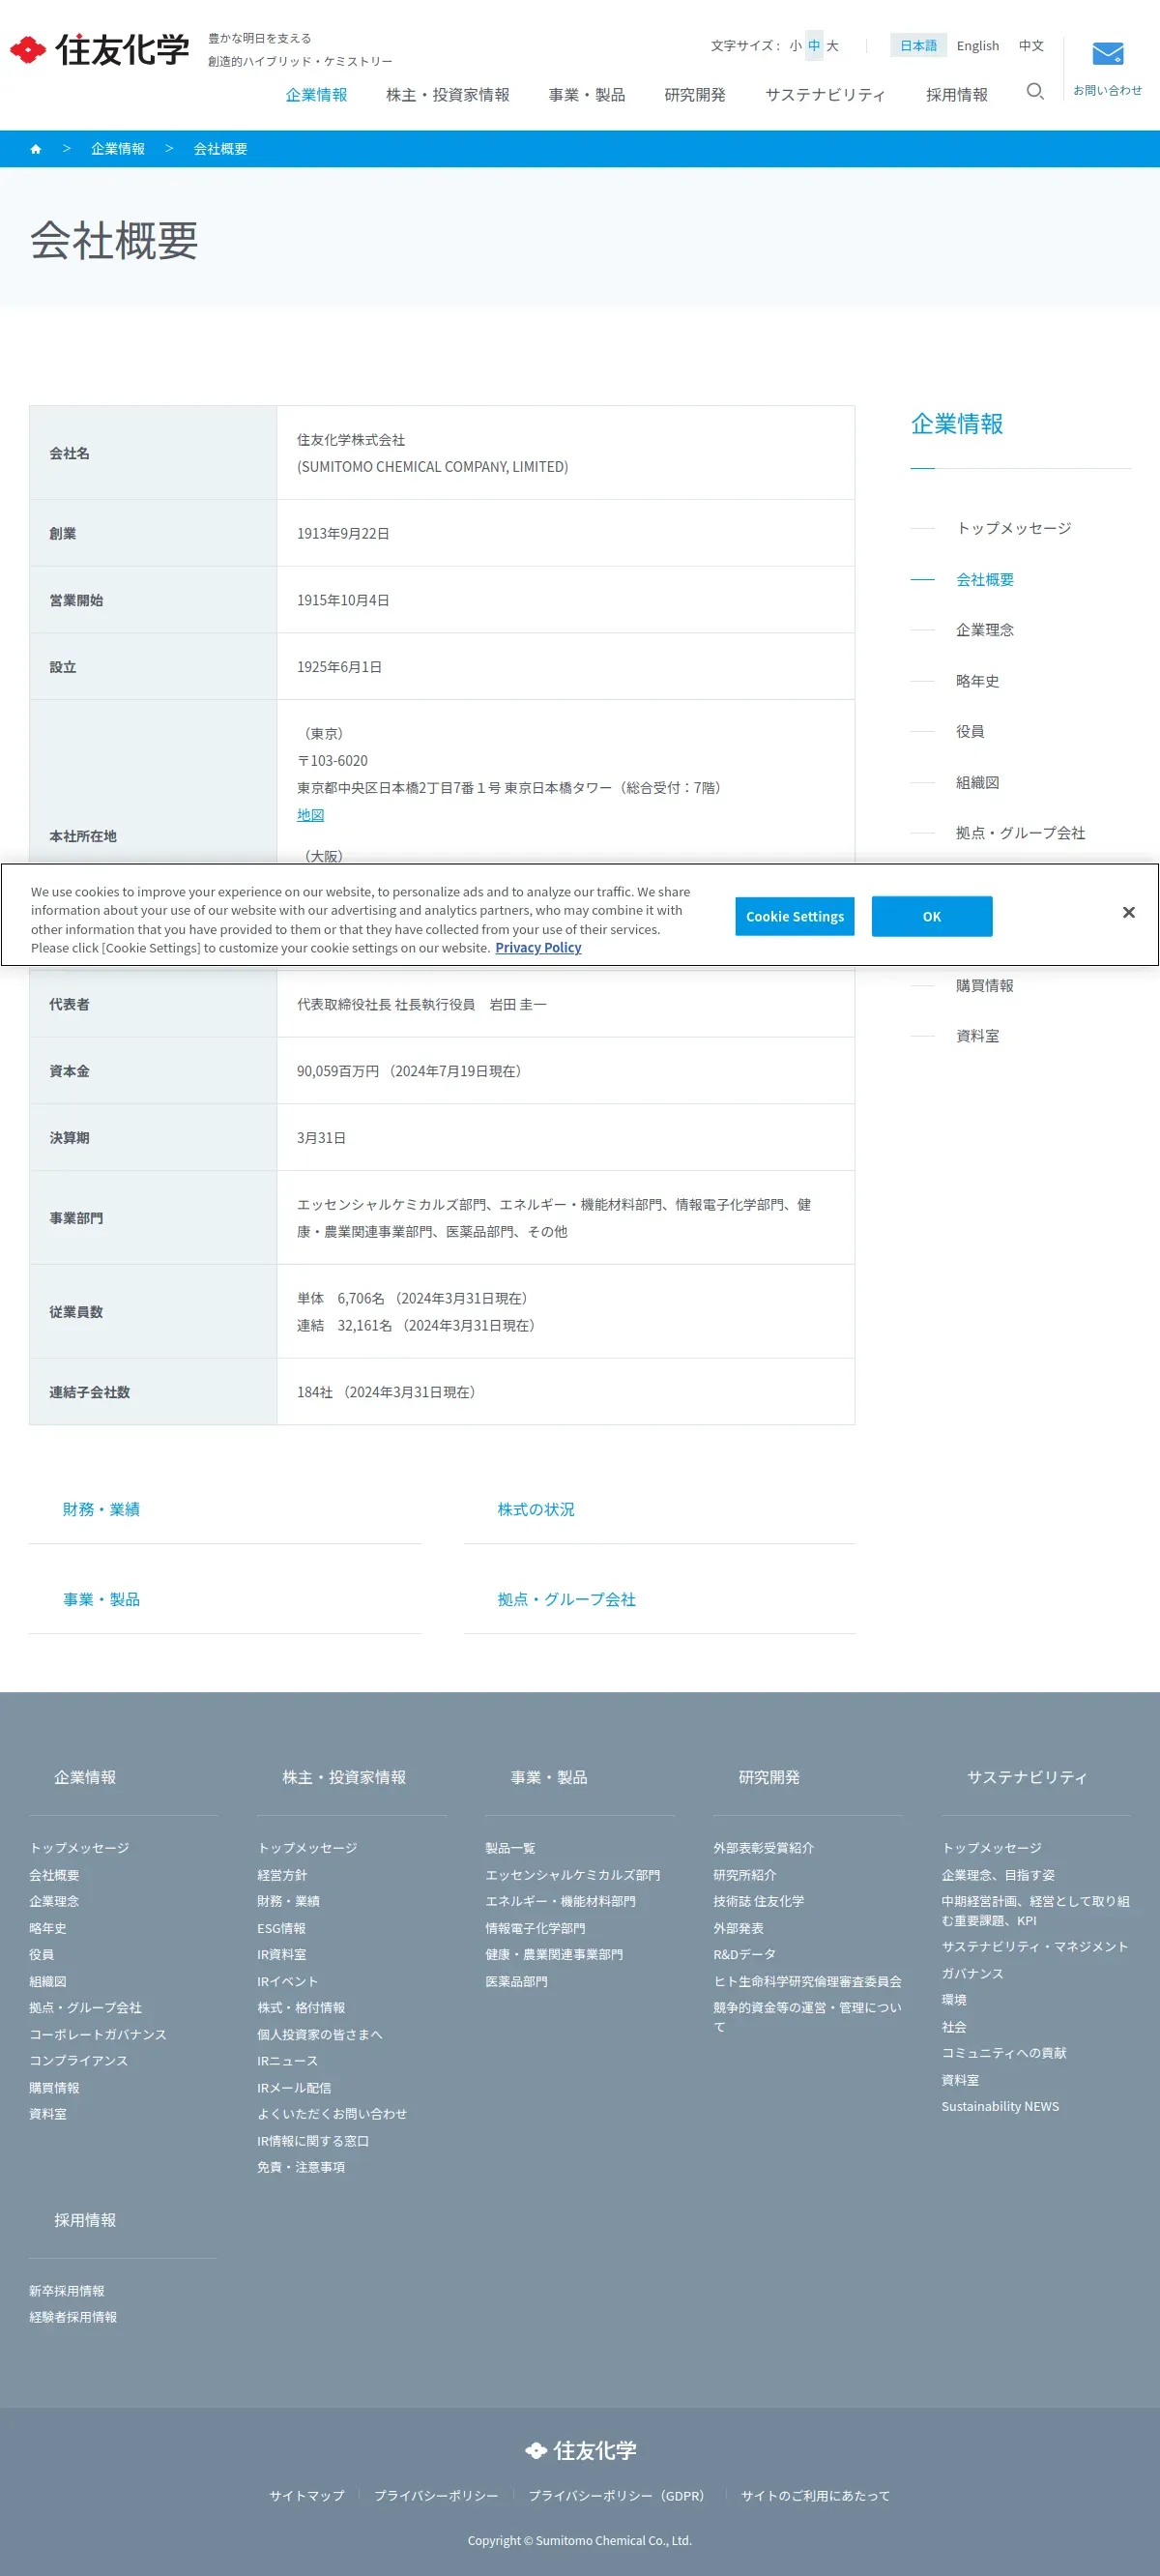Open the Privacy Policy link

[538, 948]
